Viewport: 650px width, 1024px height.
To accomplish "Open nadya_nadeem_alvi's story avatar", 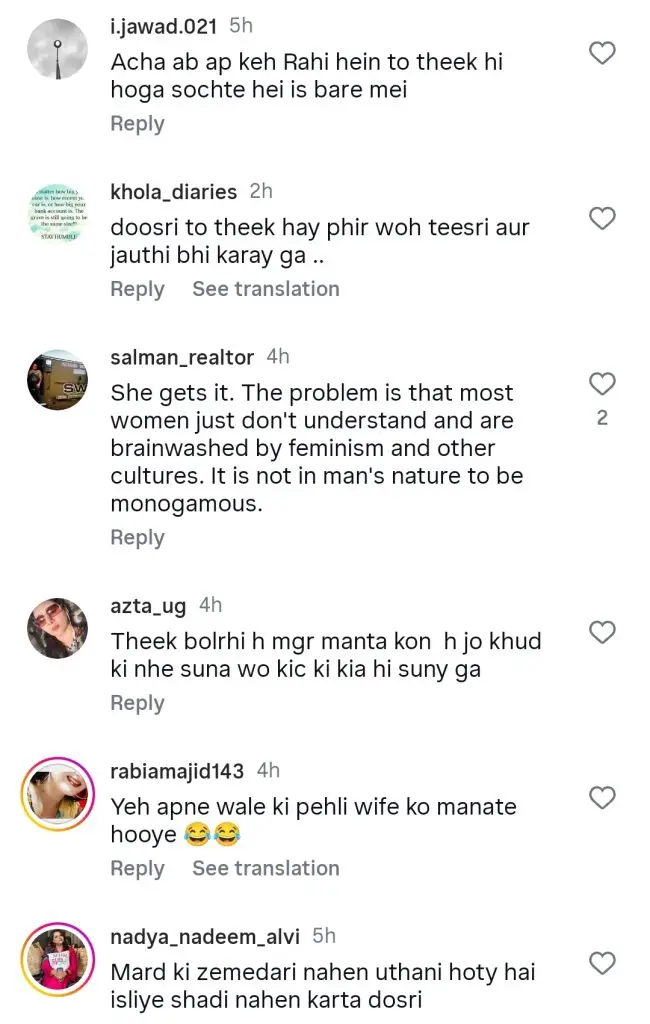I will click(57, 960).
